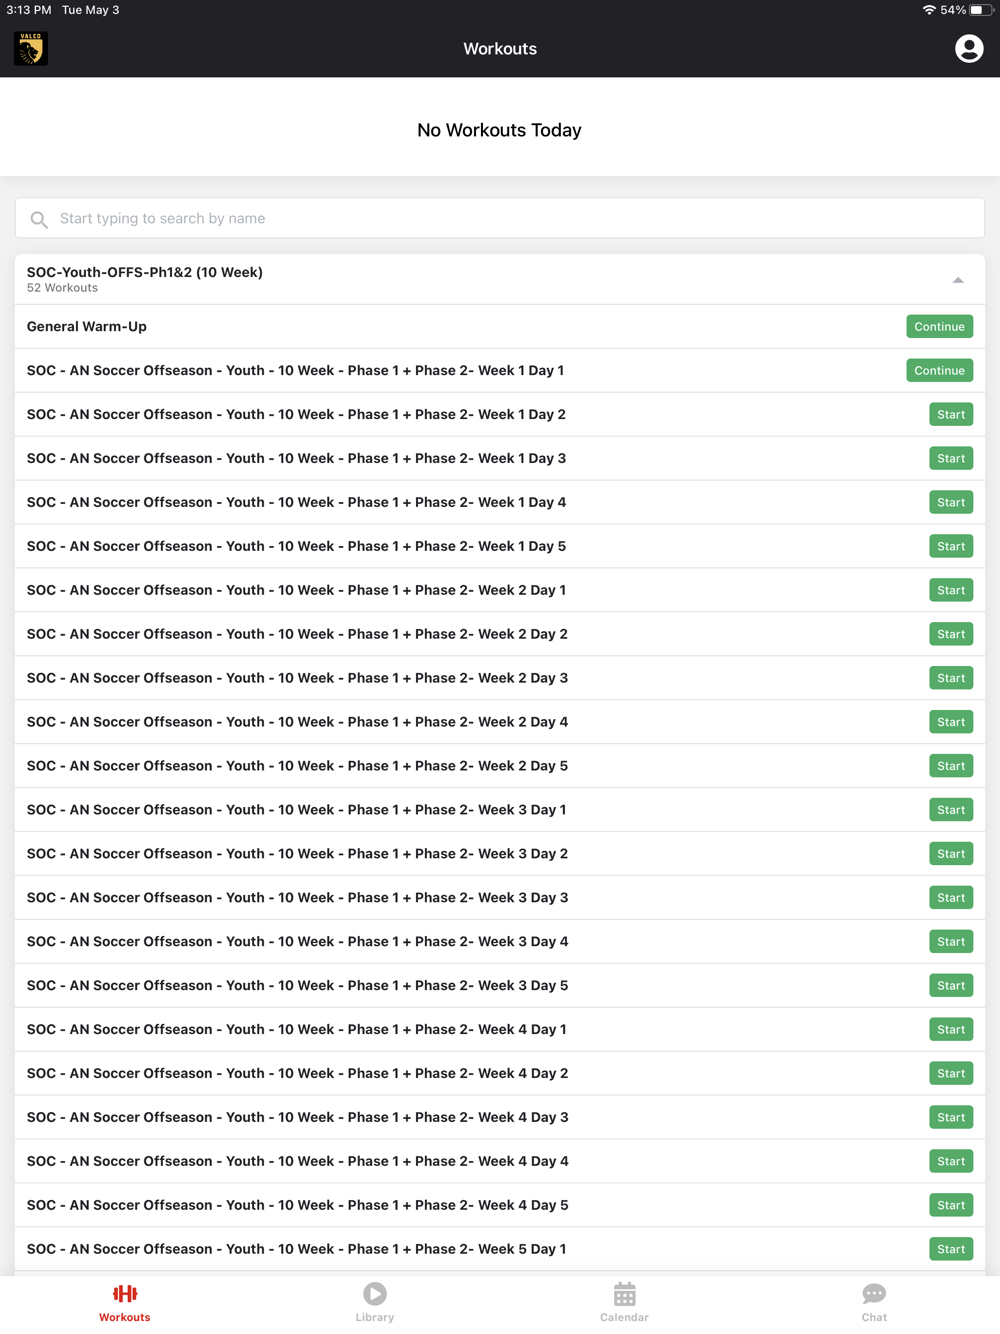Start the Week 1 Day 3 workout
The image size is (1000, 1334).
tap(951, 458)
